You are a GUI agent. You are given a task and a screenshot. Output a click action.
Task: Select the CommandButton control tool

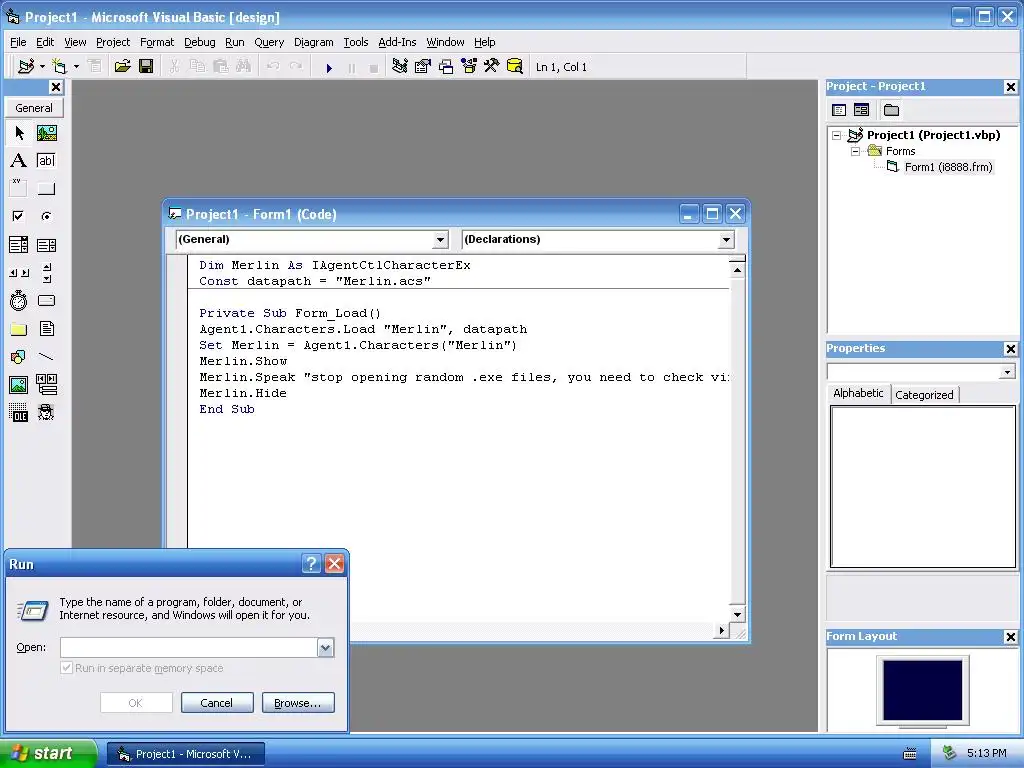[x=46, y=189]
